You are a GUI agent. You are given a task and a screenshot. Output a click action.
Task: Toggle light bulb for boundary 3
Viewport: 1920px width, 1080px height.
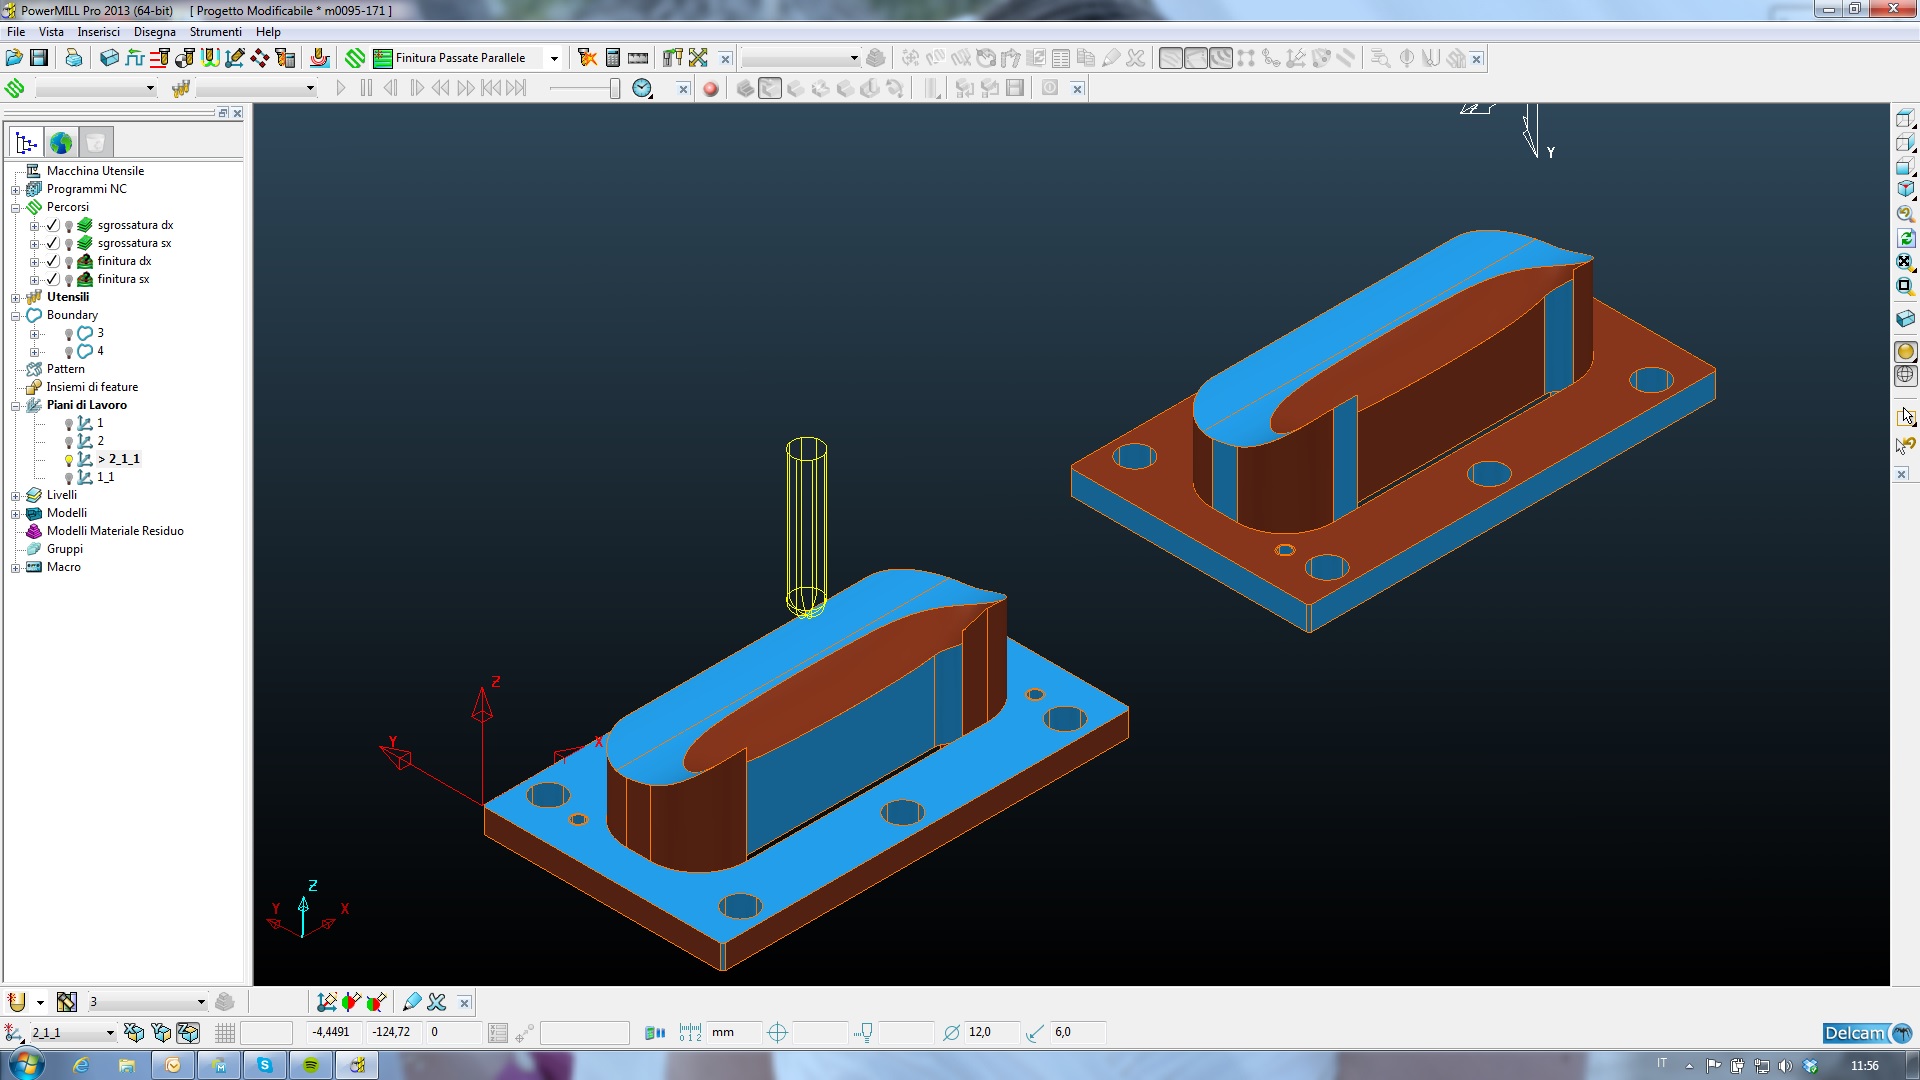click(69, 334)
